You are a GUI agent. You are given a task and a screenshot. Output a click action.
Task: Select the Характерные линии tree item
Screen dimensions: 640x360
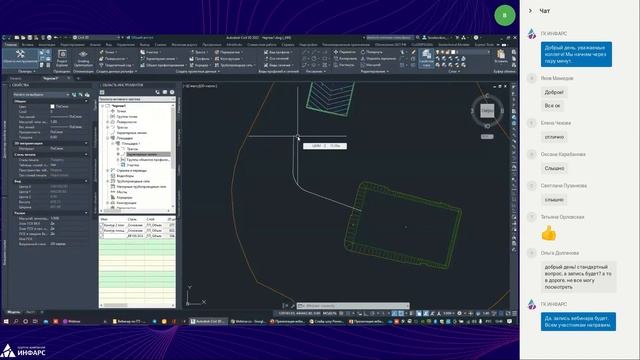(x=141, y=154)
